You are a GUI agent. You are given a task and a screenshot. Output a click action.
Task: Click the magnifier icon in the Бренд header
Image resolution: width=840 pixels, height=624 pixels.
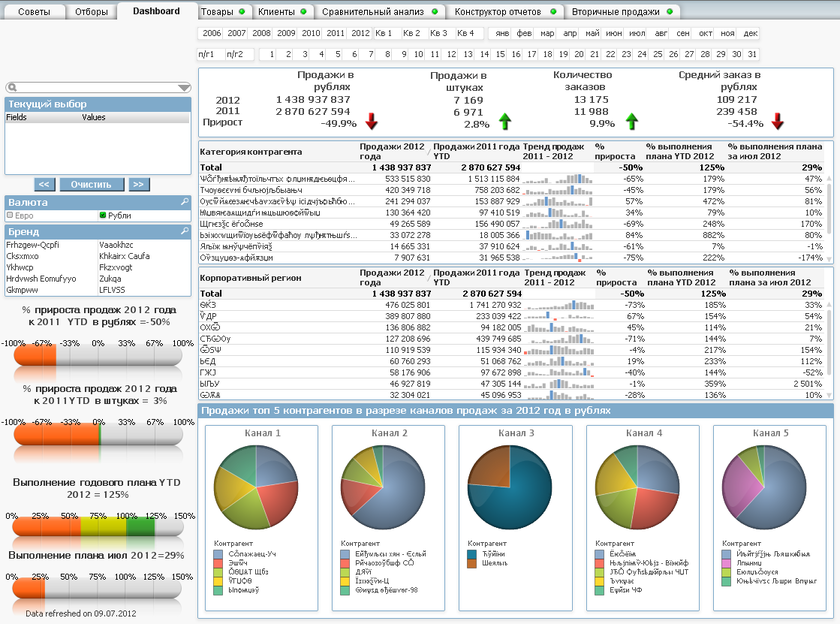(x=184, y=232)
